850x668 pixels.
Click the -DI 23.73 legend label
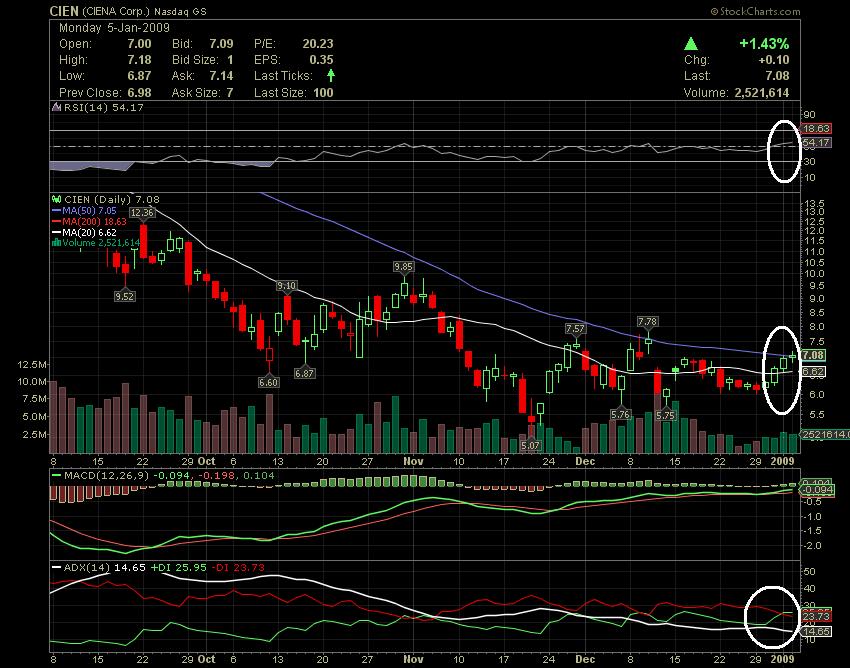click(237, 568)
